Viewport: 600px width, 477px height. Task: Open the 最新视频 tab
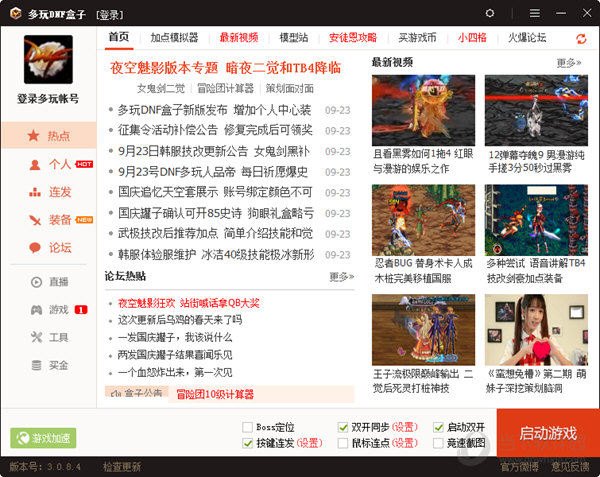pos(239,37)
